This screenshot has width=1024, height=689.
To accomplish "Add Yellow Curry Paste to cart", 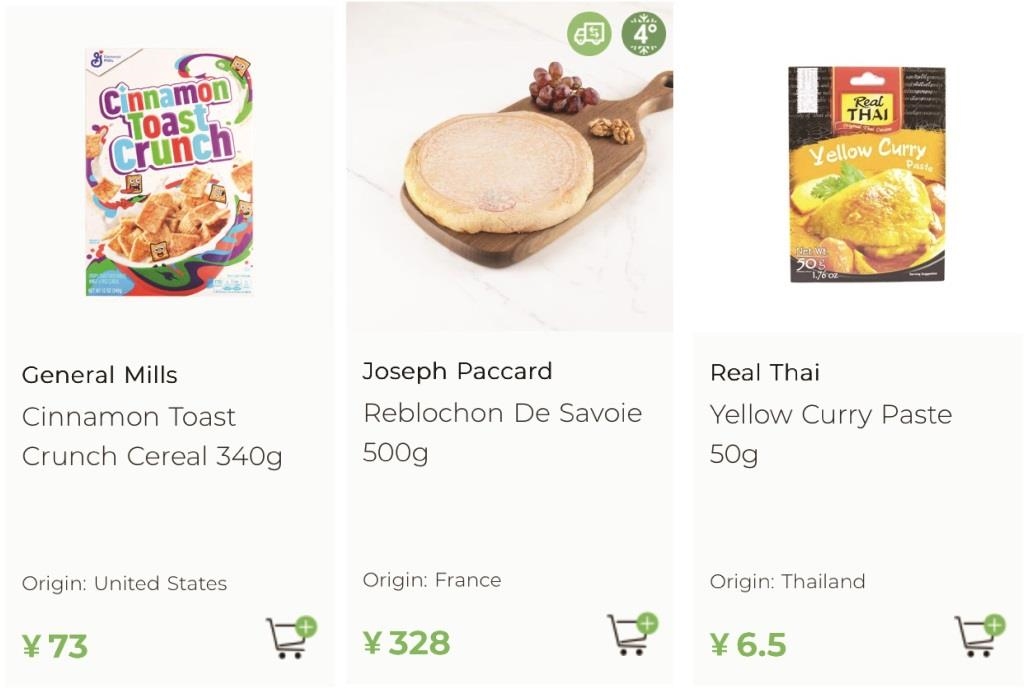I will point(980,635).
